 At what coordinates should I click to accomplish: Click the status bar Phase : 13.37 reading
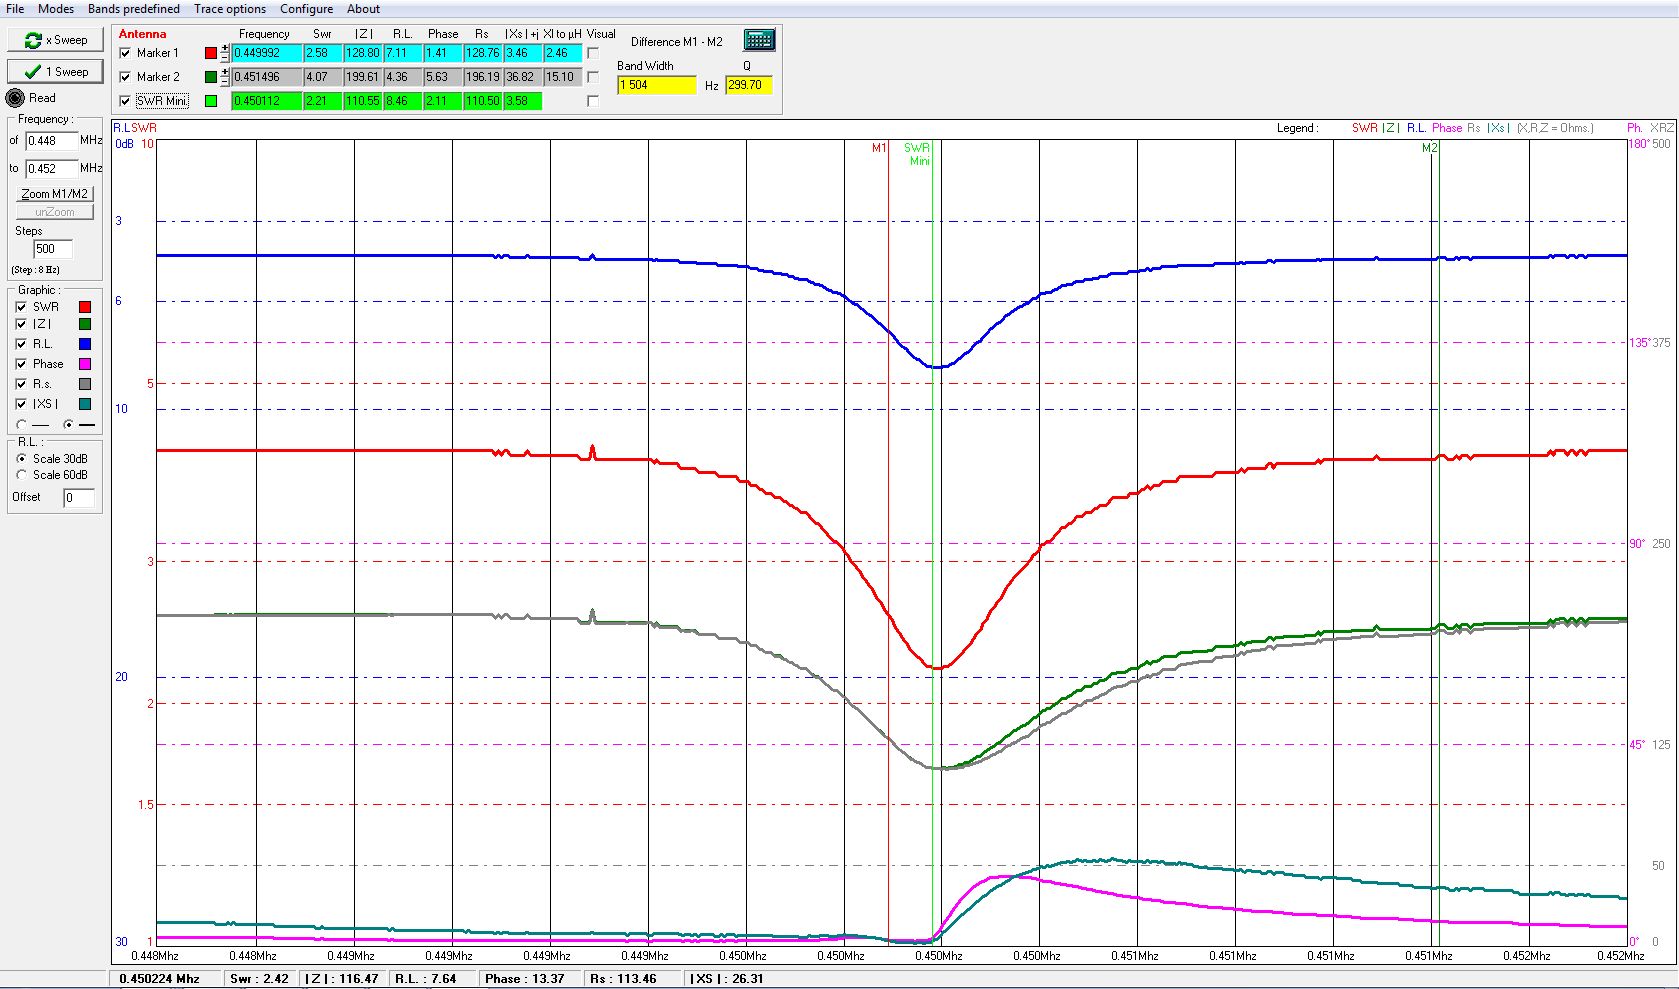[525, 979]
